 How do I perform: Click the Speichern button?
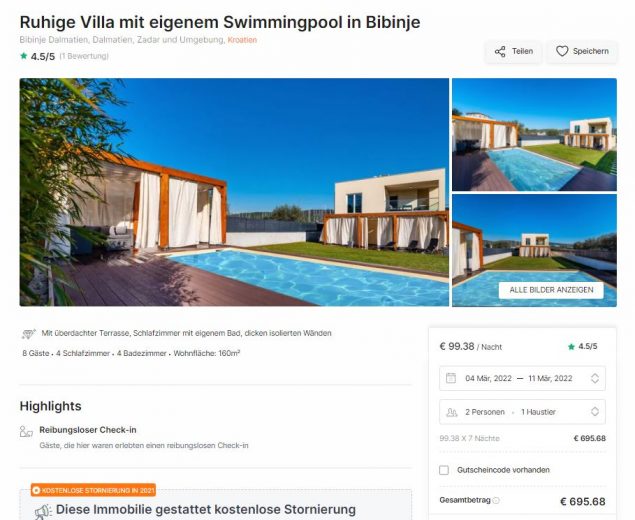(x=582, y=51)
